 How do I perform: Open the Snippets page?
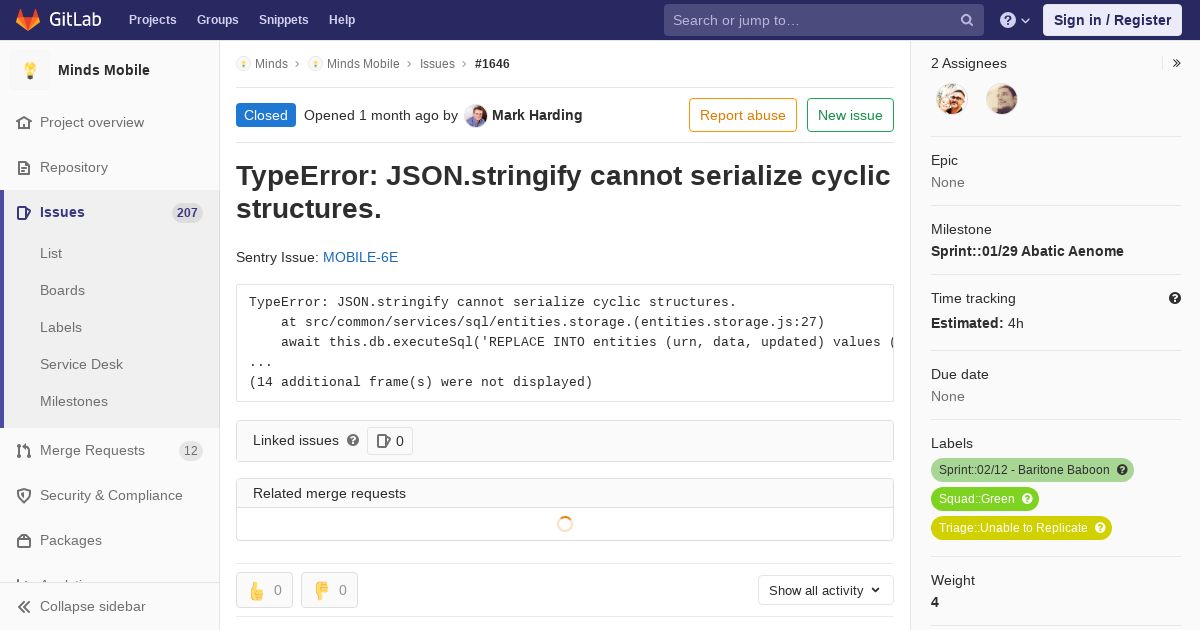point(283,20)
